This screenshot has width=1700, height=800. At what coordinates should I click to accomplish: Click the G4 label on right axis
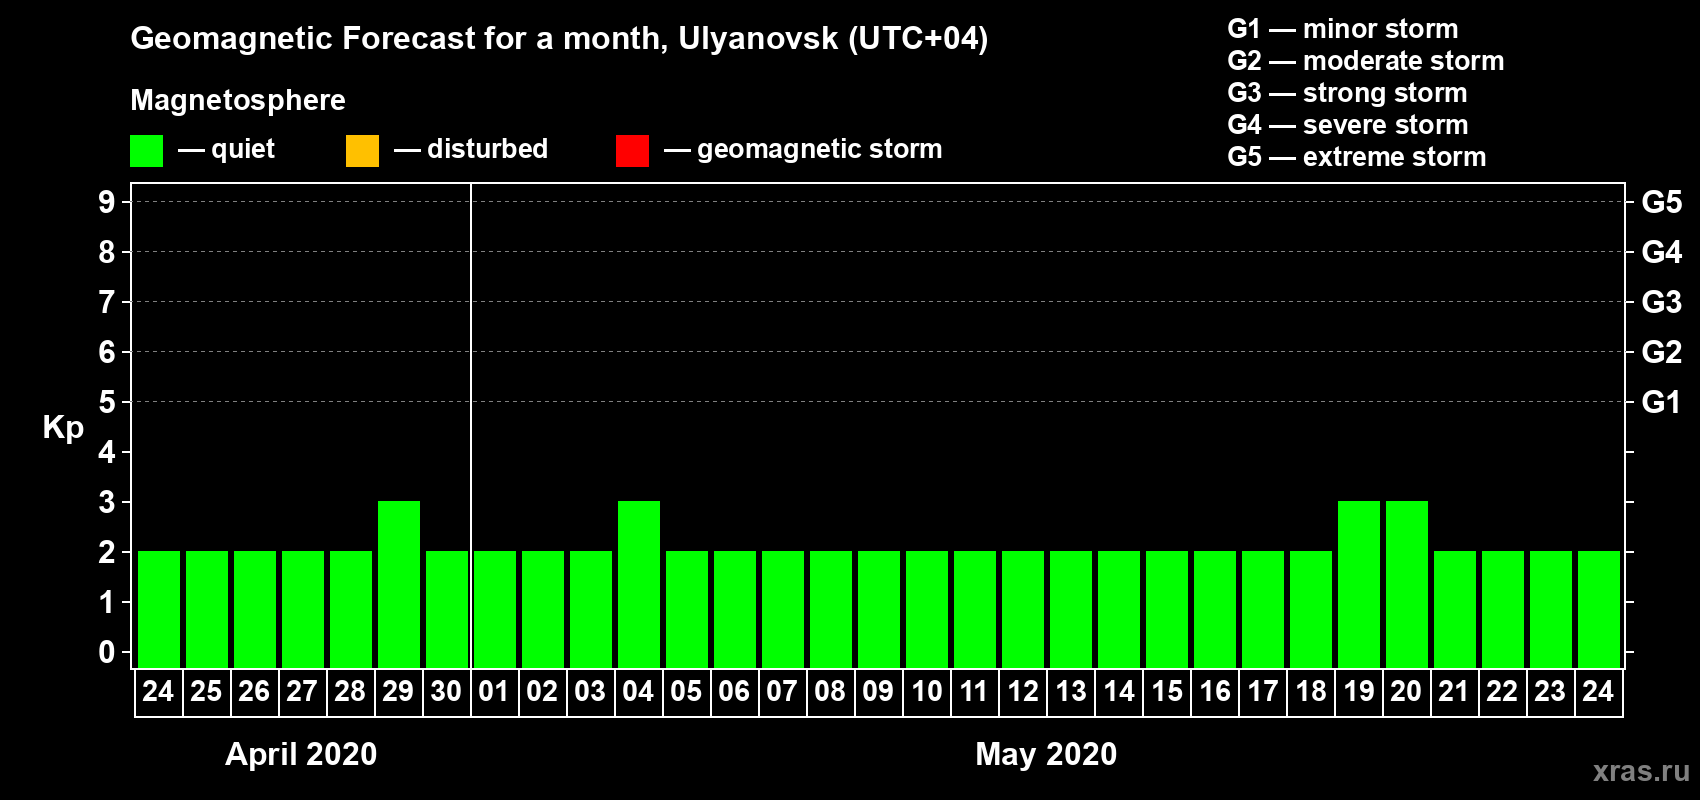1662,252
